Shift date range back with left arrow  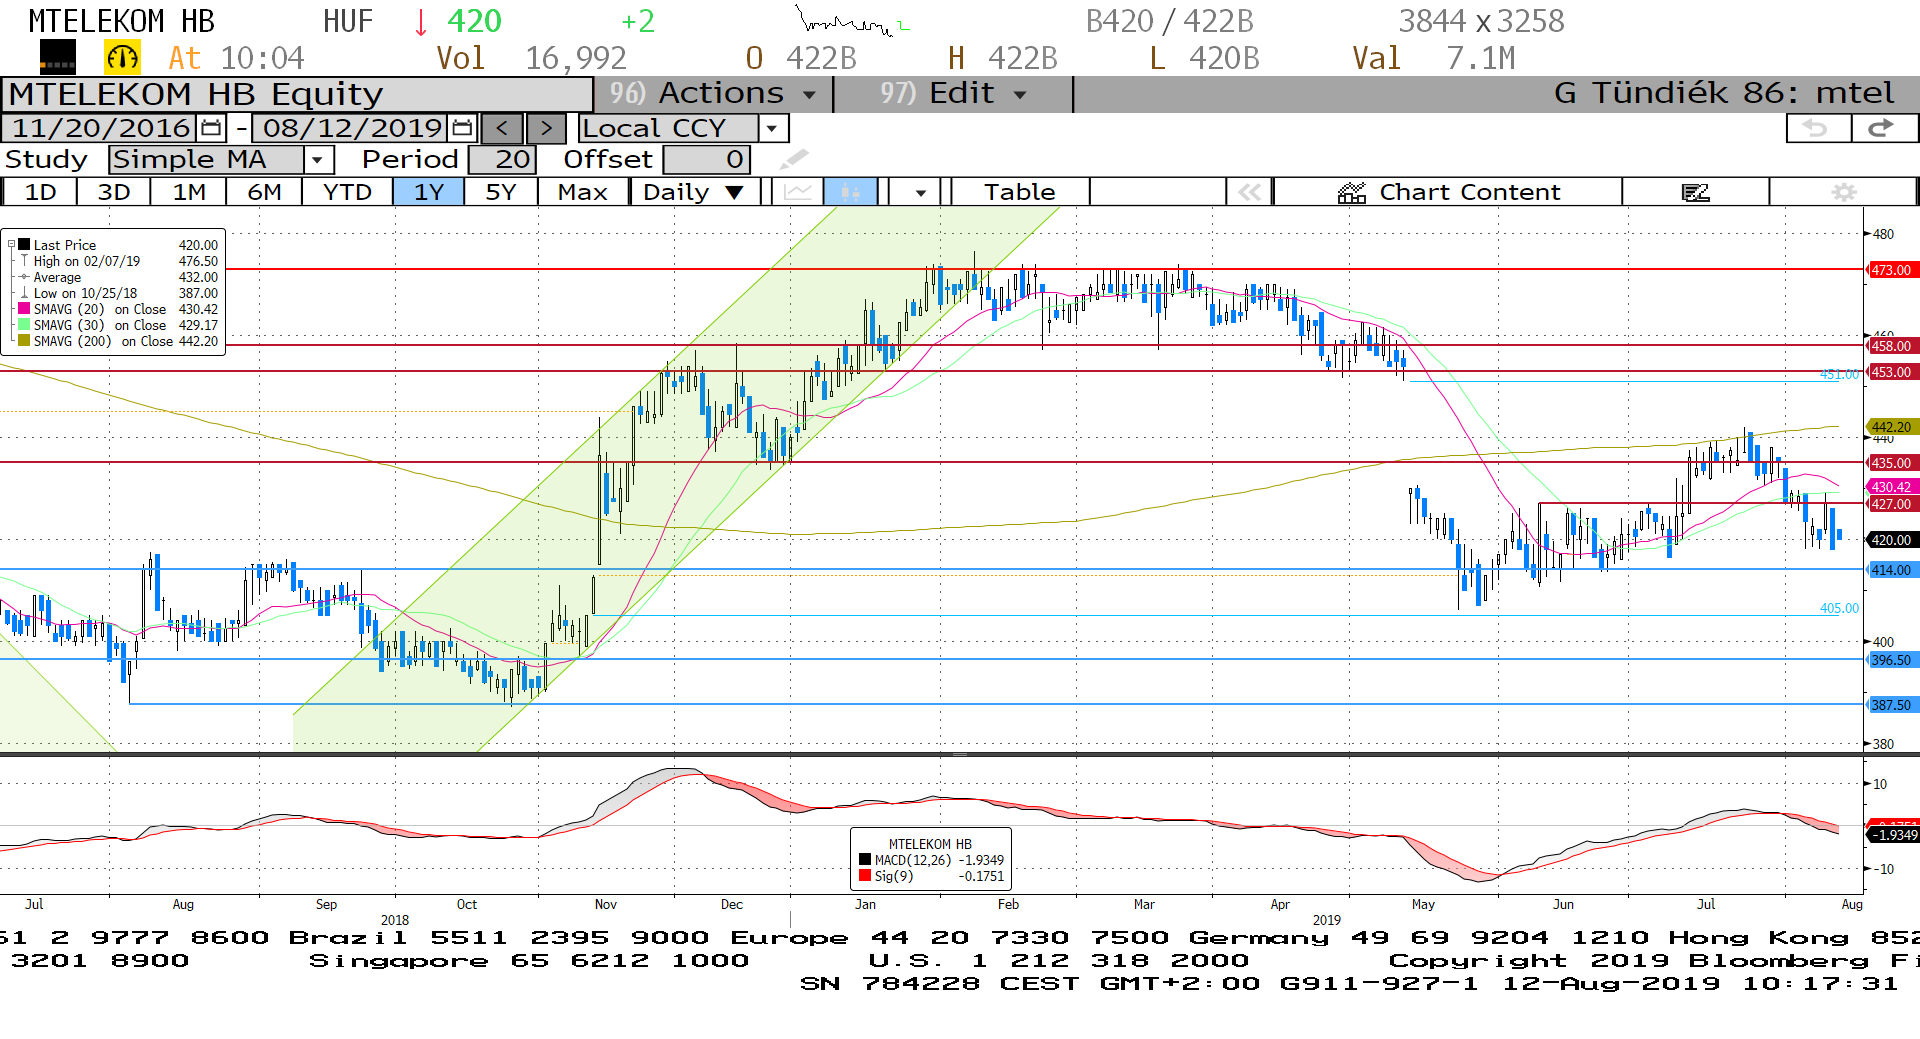tap(502, 128)
